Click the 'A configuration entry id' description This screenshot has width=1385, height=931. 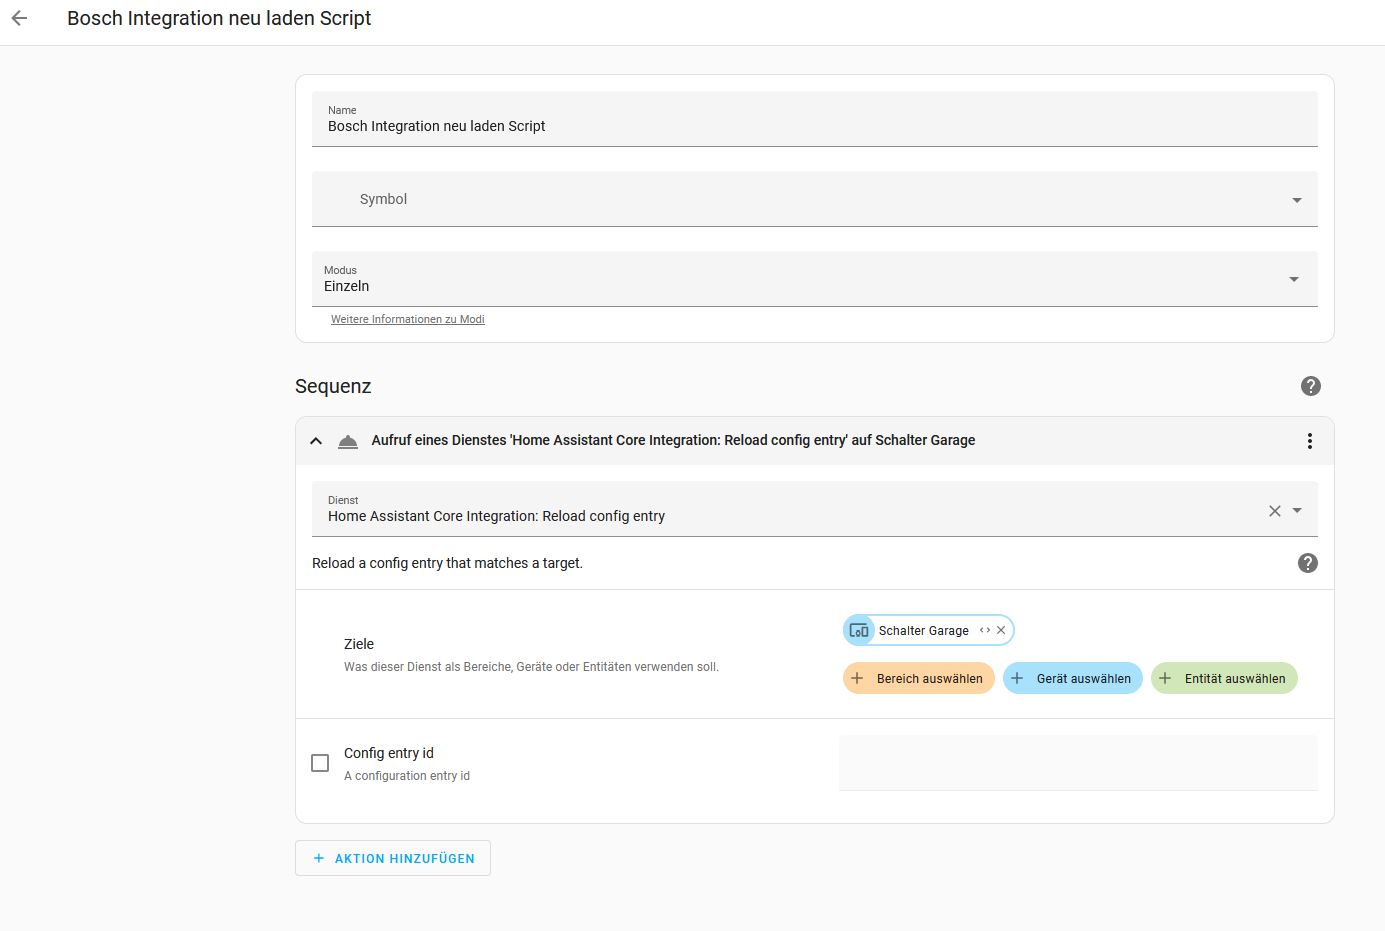407,776
